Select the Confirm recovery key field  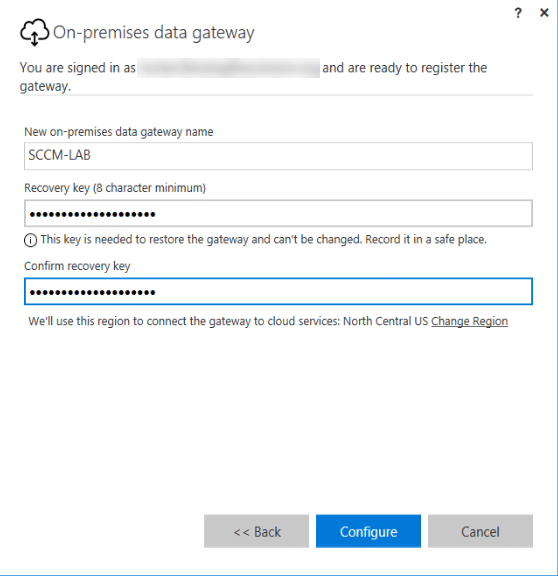[278, 291]
